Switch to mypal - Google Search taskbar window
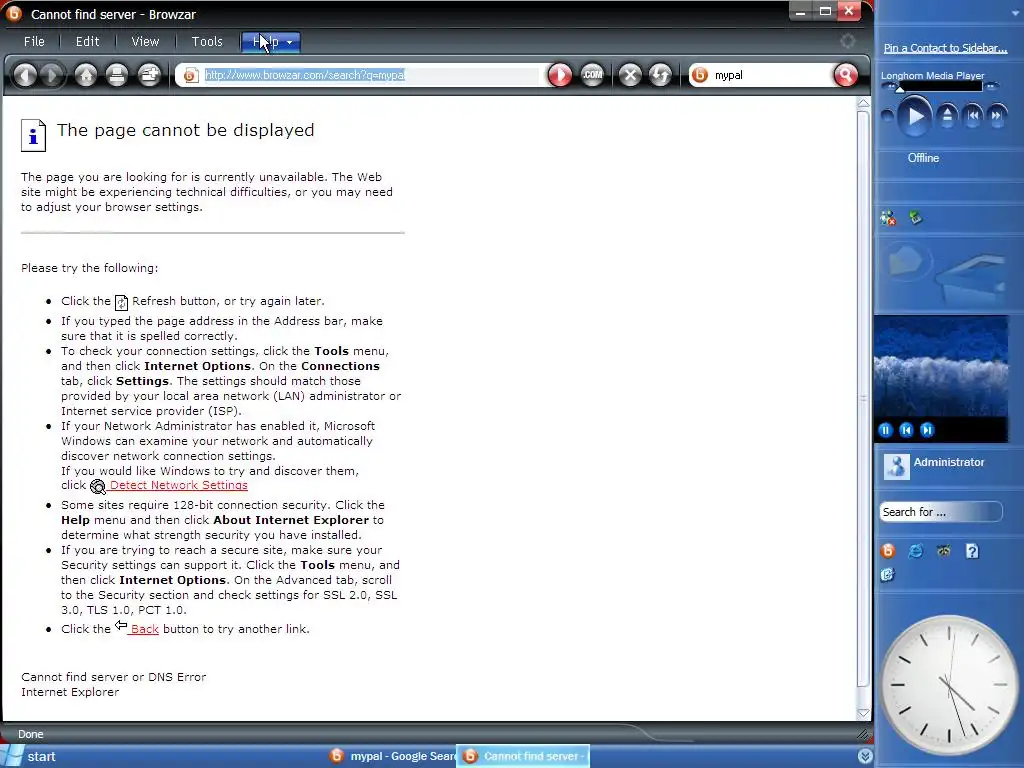Image resolution: width=1024 pixels, height=768 pixels. 392,756
